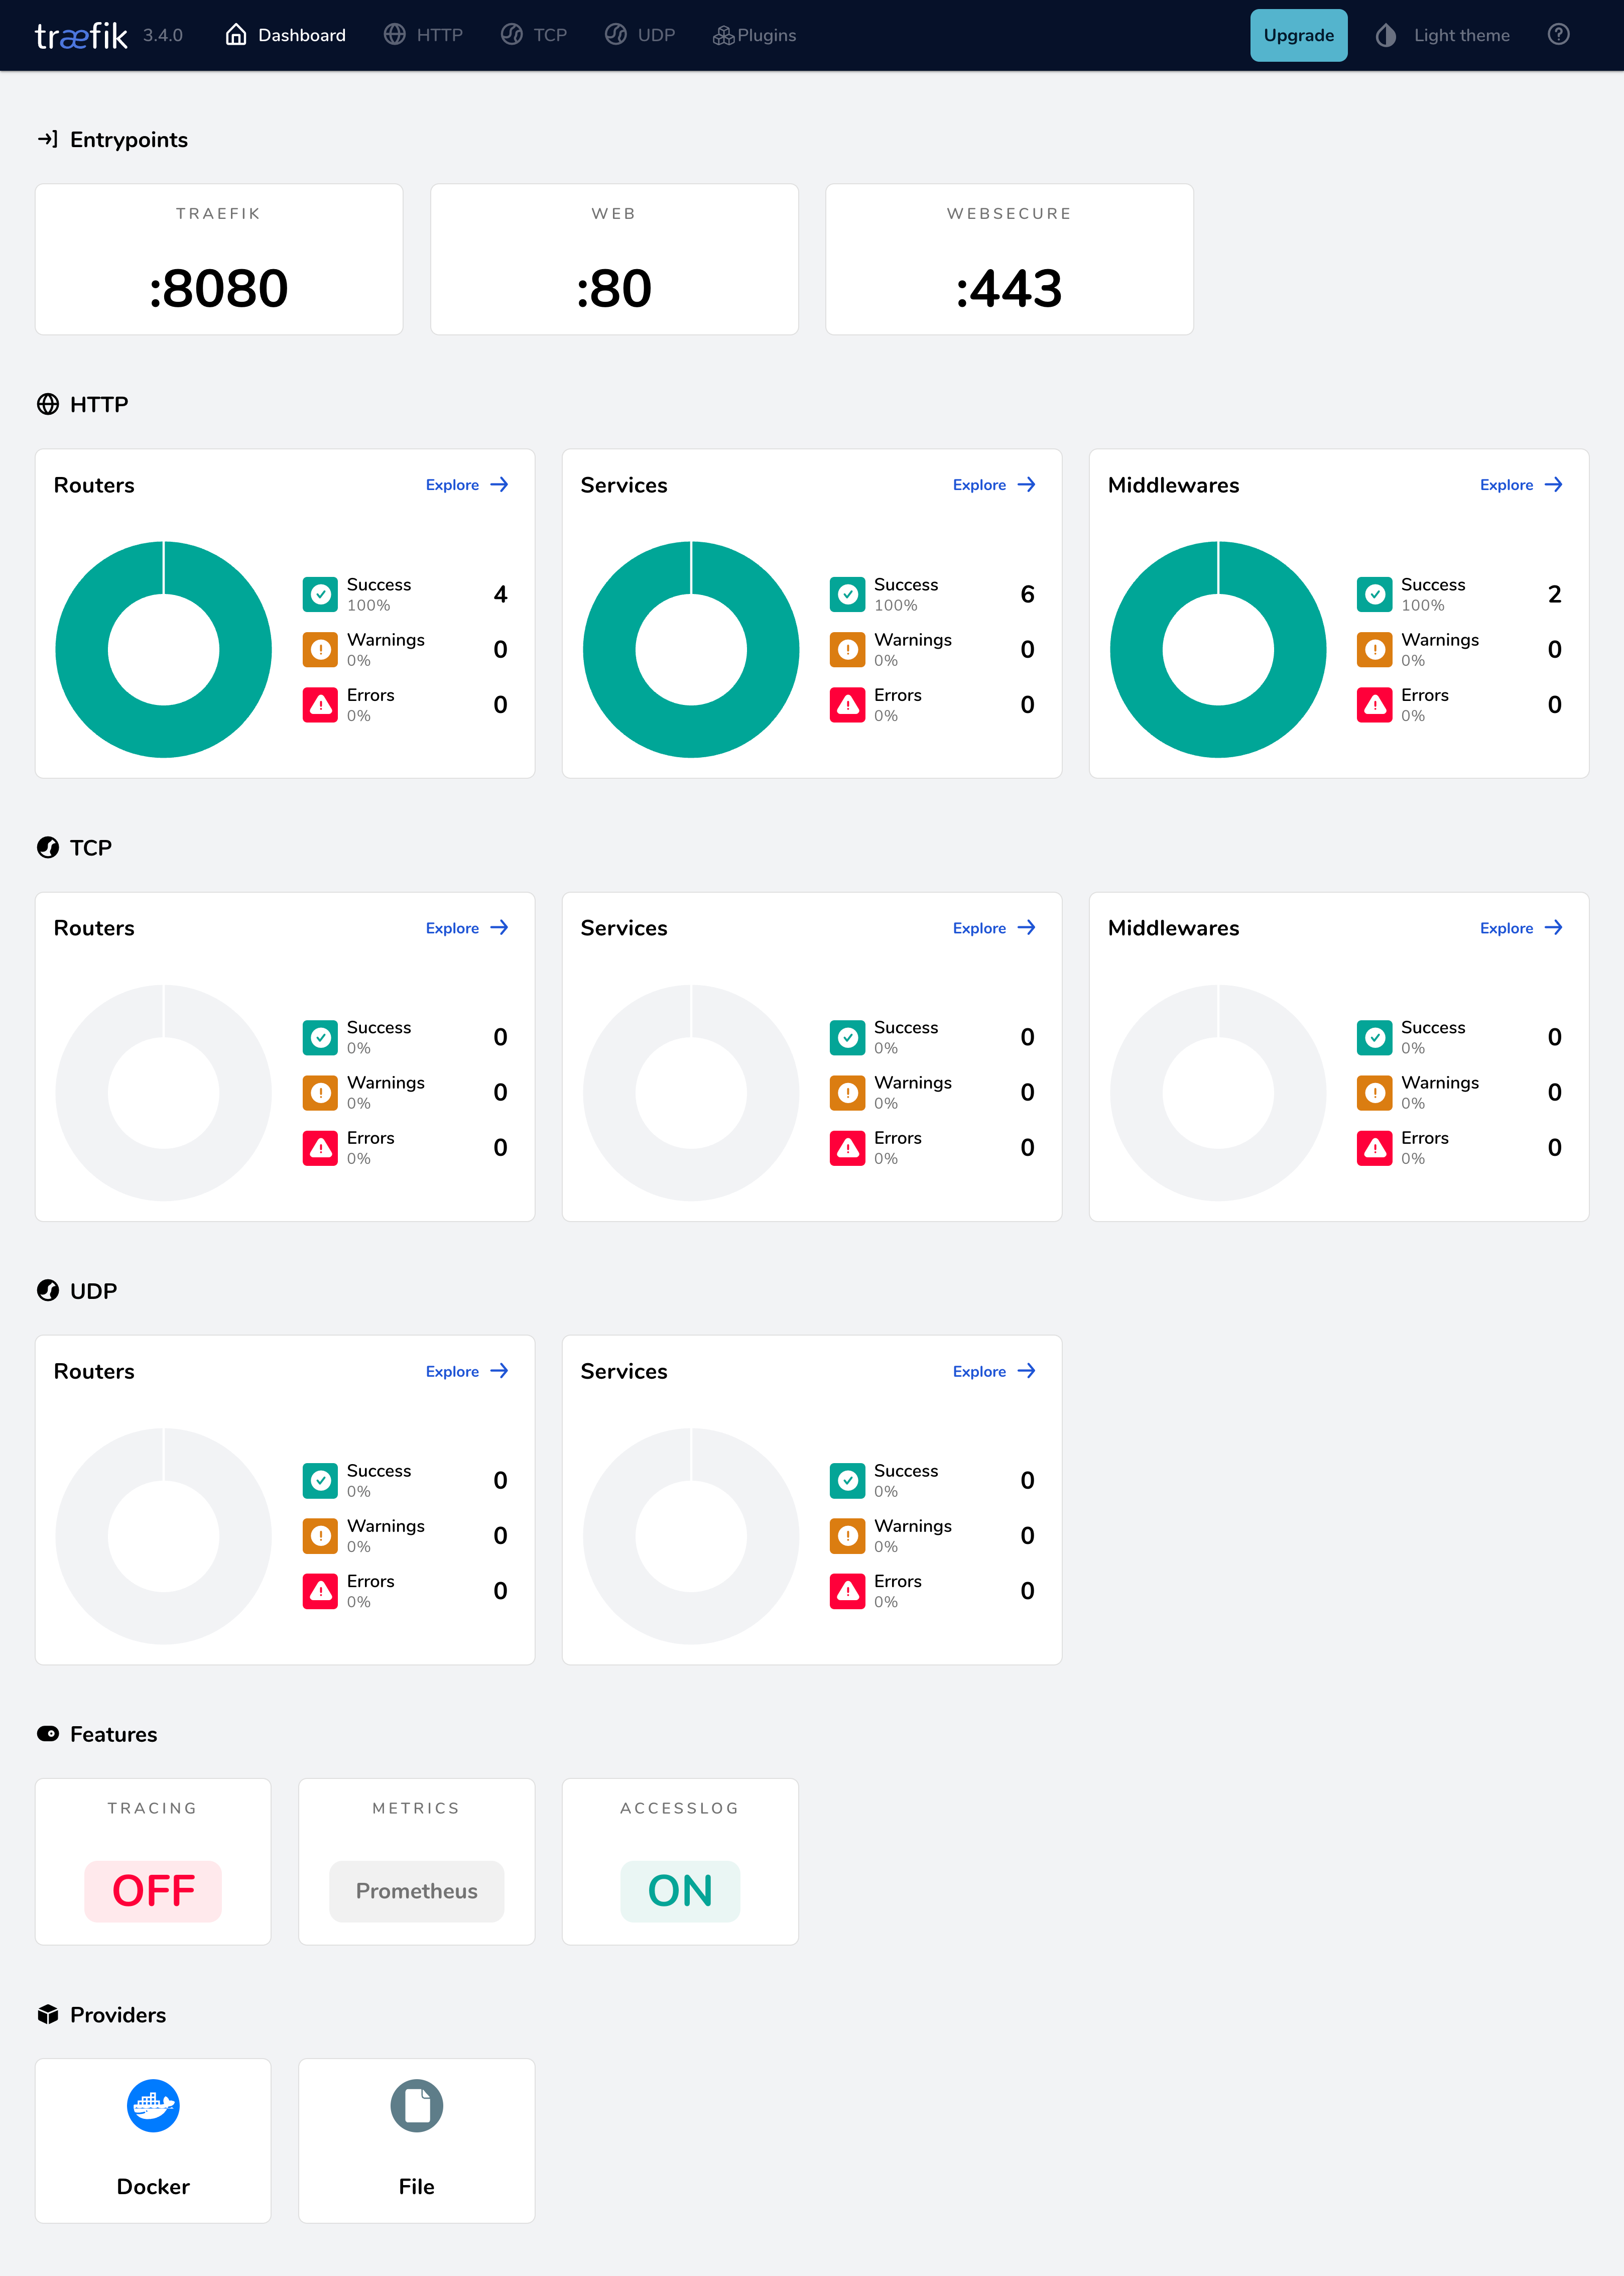Click the Upgrade button
1624x2276 pixels.
point(1298,35)
